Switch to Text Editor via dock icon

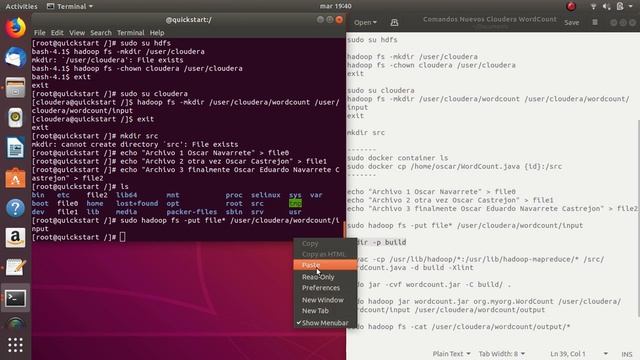[16, 268]
